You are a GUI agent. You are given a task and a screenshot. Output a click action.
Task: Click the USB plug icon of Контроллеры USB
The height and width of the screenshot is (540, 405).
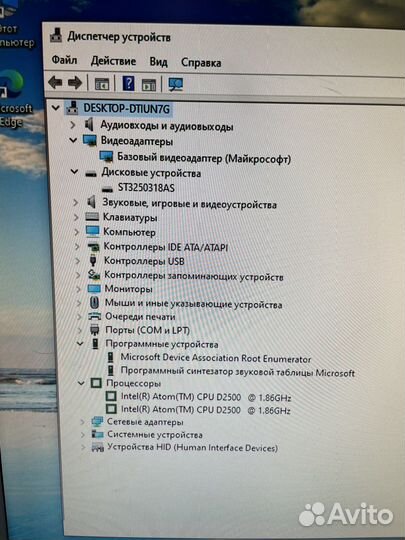[93, 260]
